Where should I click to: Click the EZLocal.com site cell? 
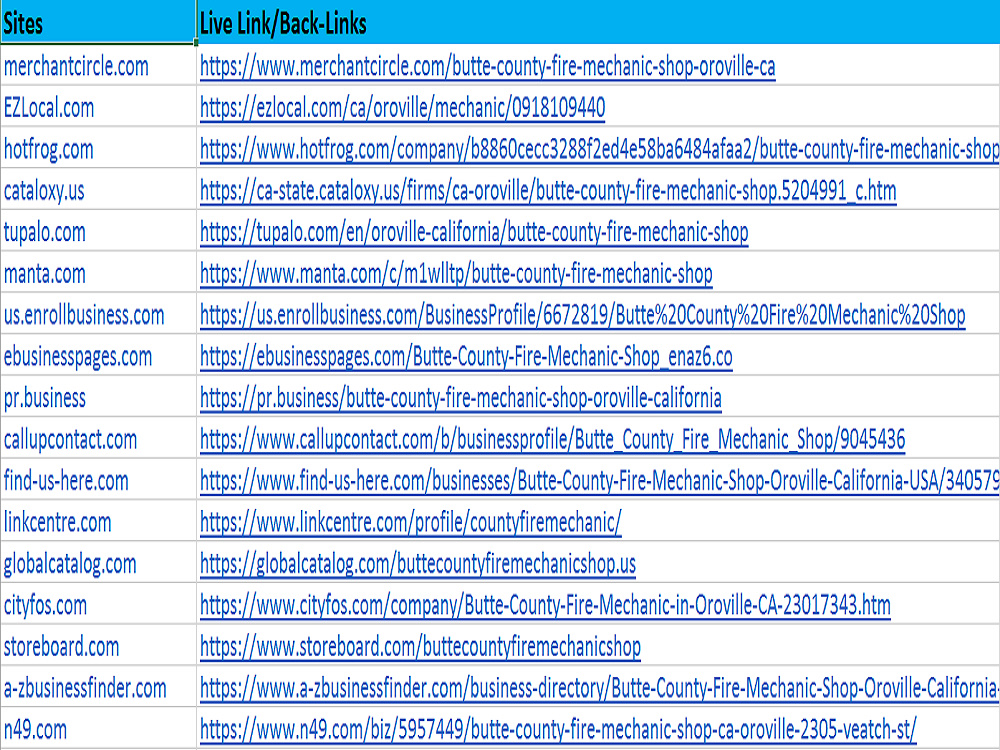coord(98,107)
